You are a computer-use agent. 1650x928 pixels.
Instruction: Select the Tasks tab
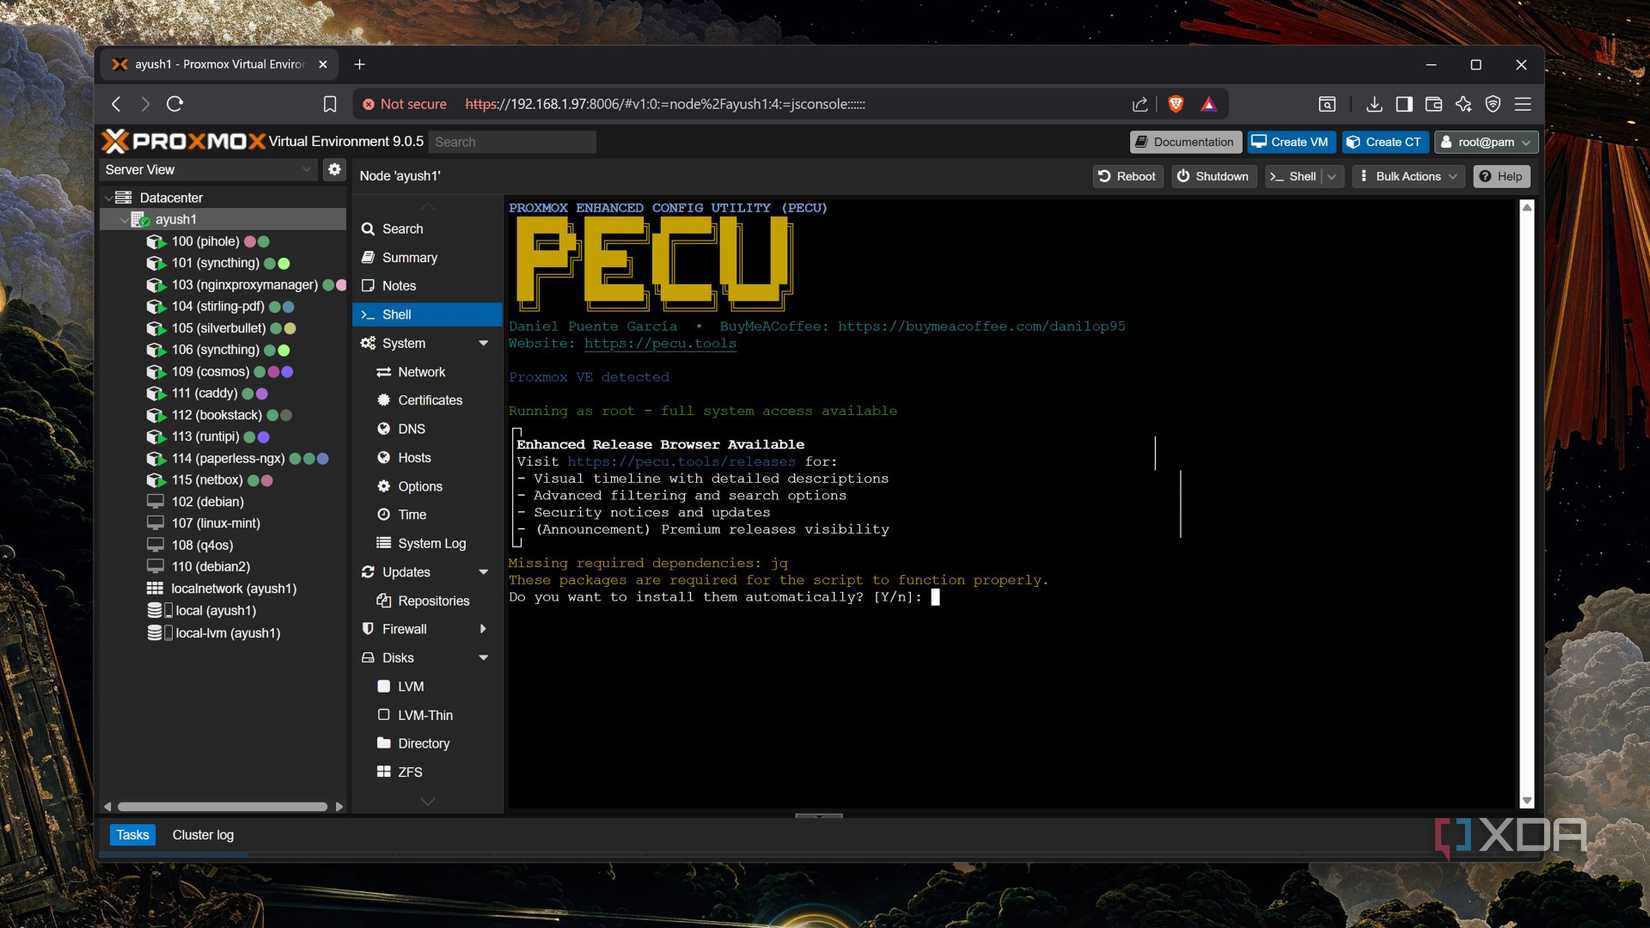click(x=132, y=835)
